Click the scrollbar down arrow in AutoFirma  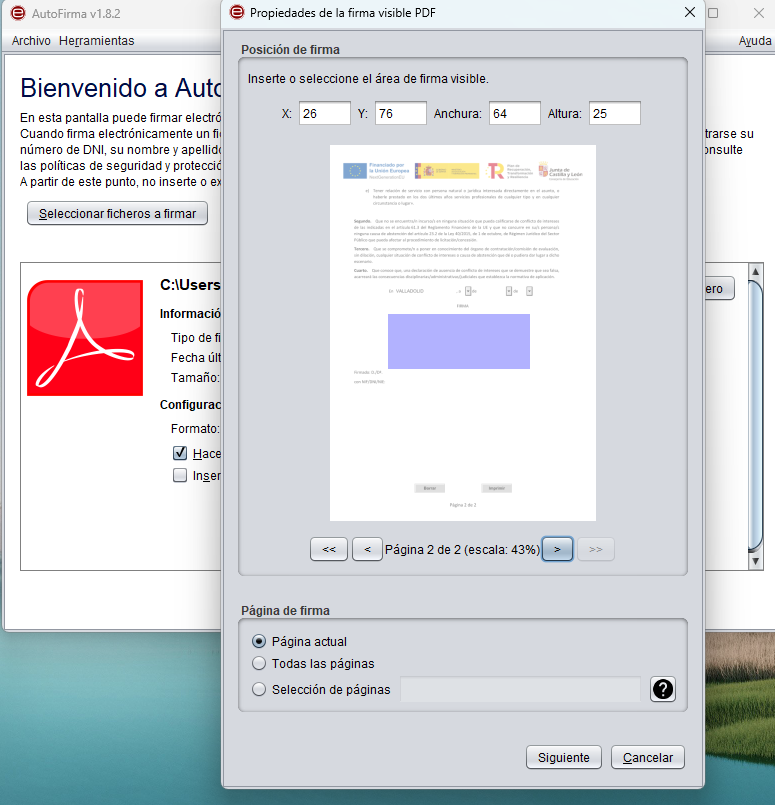click(755, 562)
